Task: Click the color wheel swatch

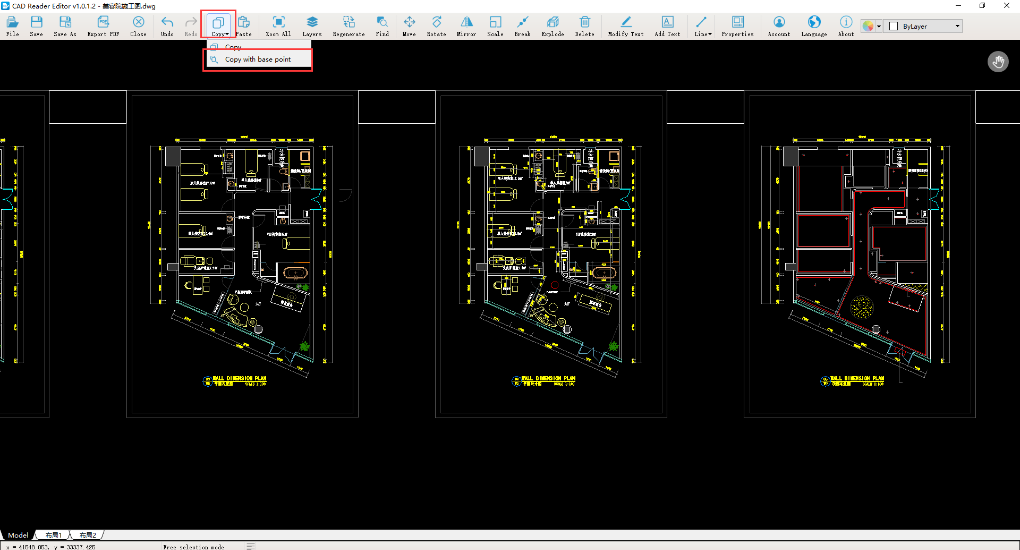Action: click(868, 26)
